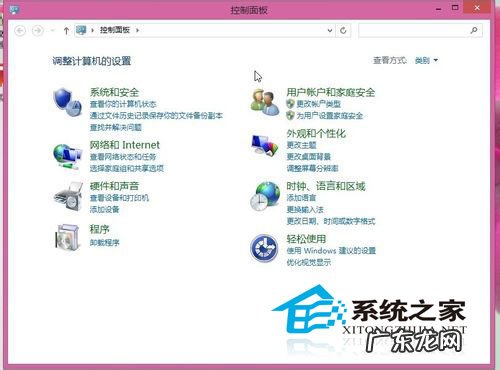Open 查看你的计算机状态 link
This screenshot has width=500, height=370.
pyautogui.click(x=123, y=104)
